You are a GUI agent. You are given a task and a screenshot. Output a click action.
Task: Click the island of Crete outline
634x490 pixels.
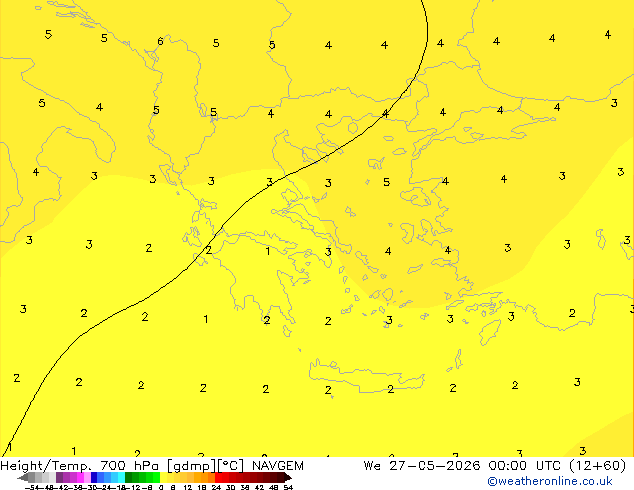click(366, 376)
